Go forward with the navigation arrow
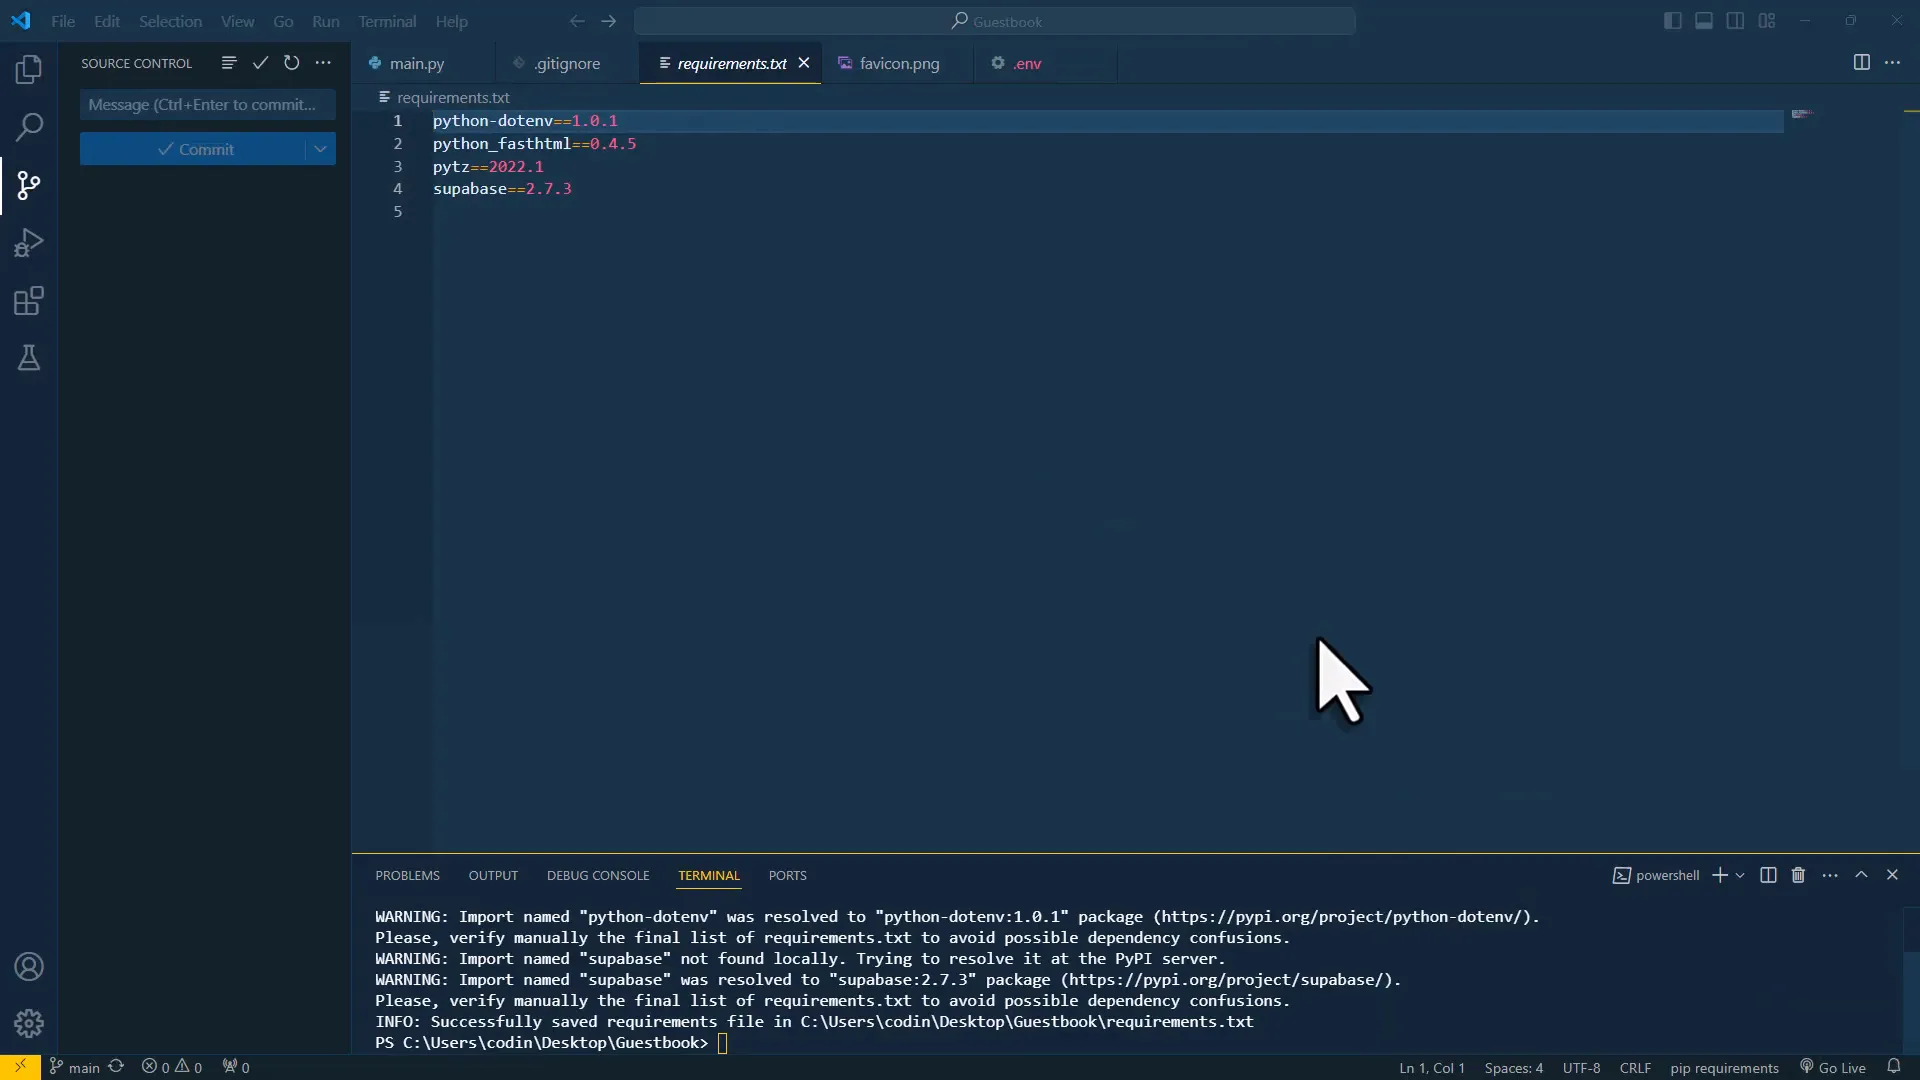The height and width of the screenshot is (1080, 1920). click(609, 21)
